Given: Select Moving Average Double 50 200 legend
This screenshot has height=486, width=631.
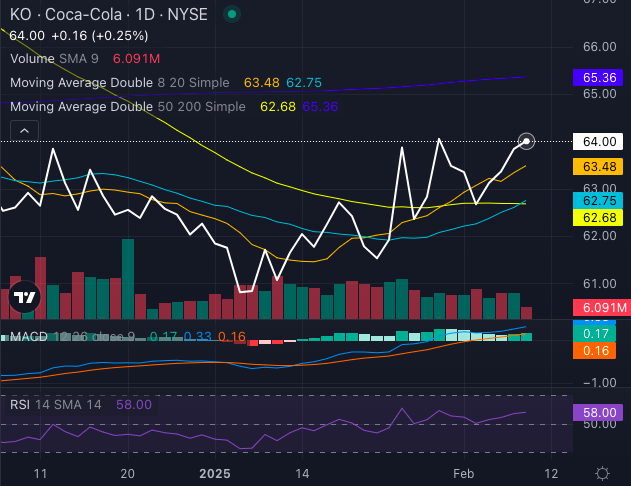Looking at the screenshot, I should [x=124, y=105].
